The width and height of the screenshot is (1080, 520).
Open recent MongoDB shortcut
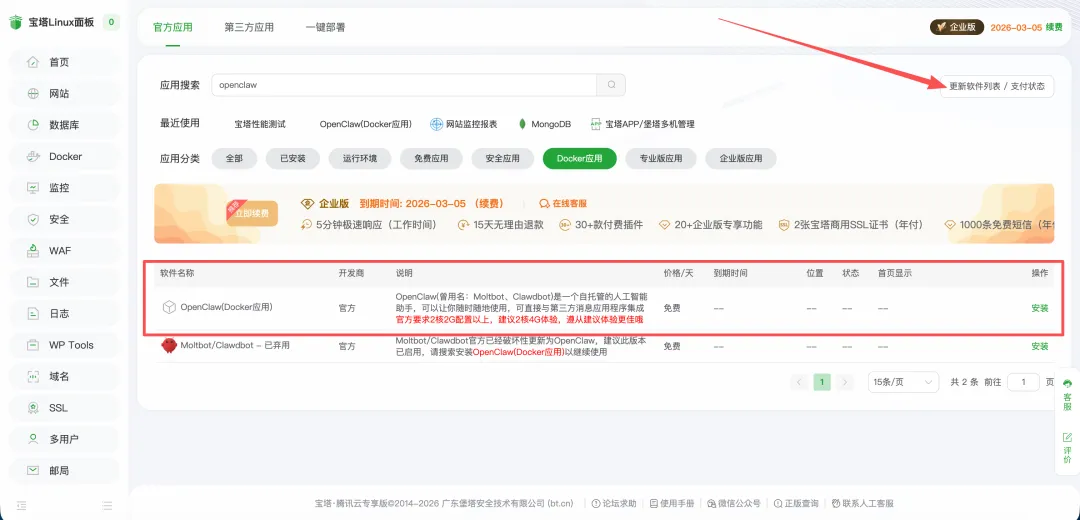click(544, 125)
